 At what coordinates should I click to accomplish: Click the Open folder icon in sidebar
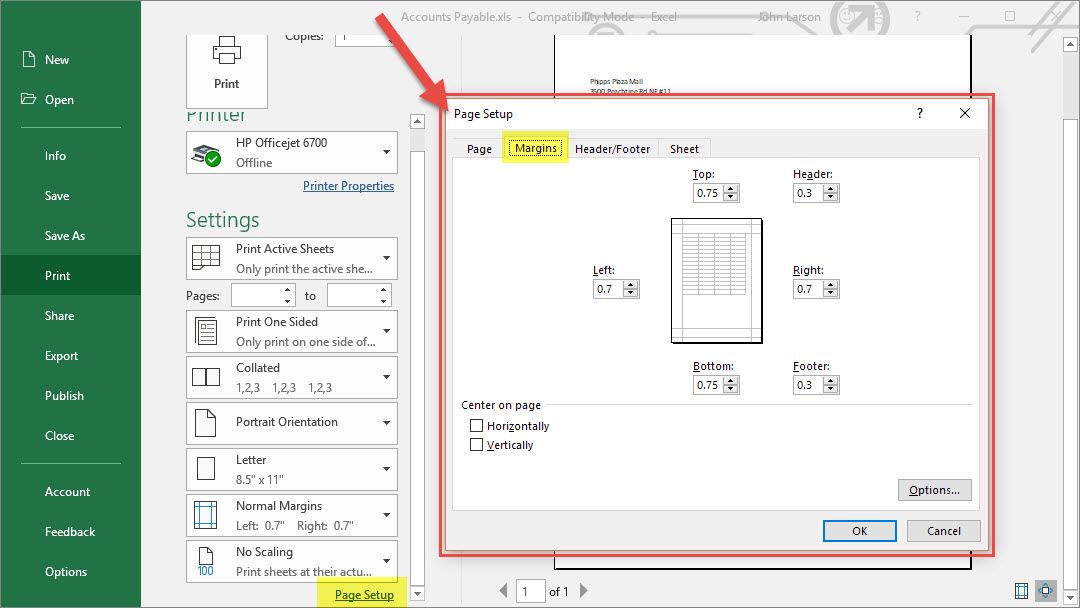click(28, 100)
